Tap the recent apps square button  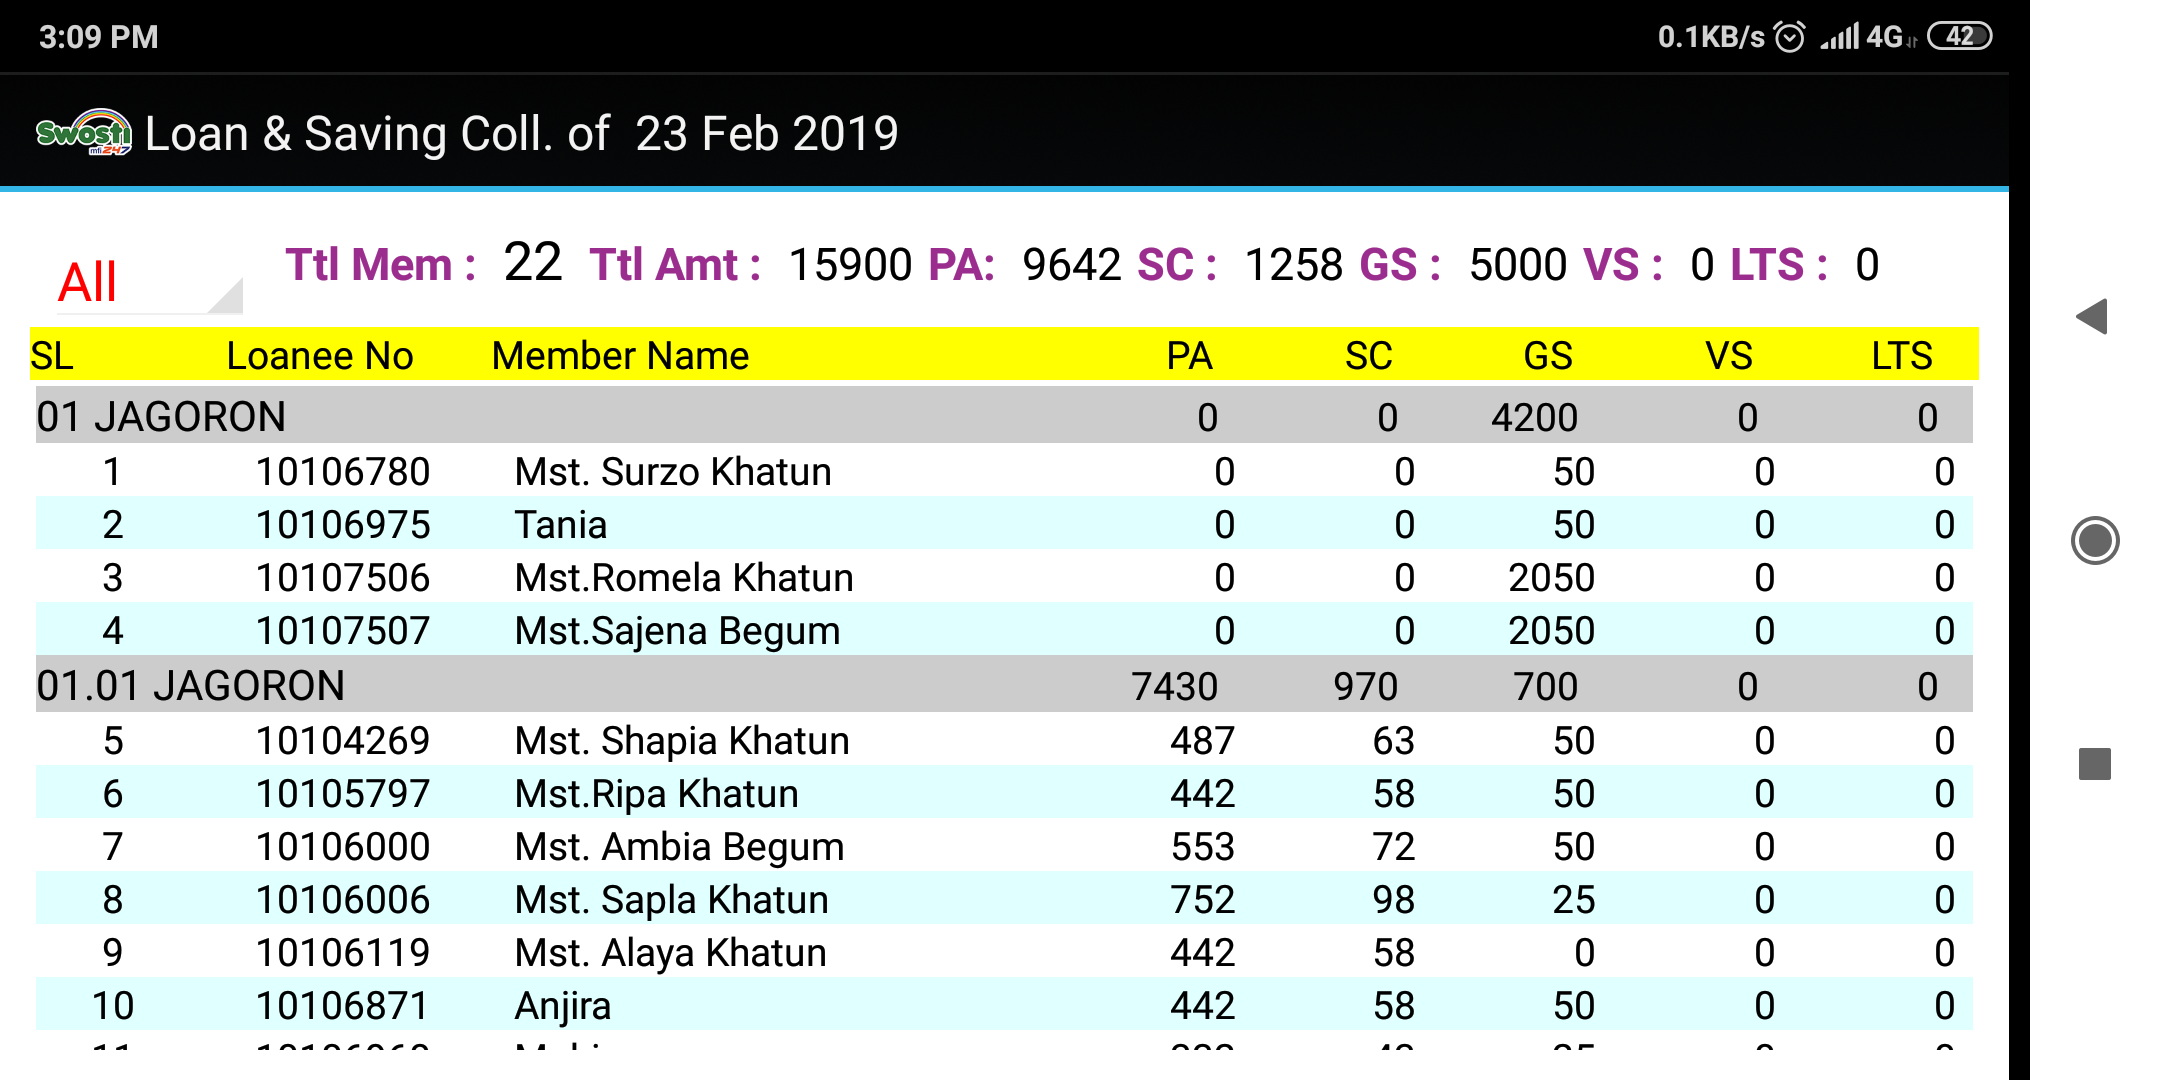(2095, 764)
